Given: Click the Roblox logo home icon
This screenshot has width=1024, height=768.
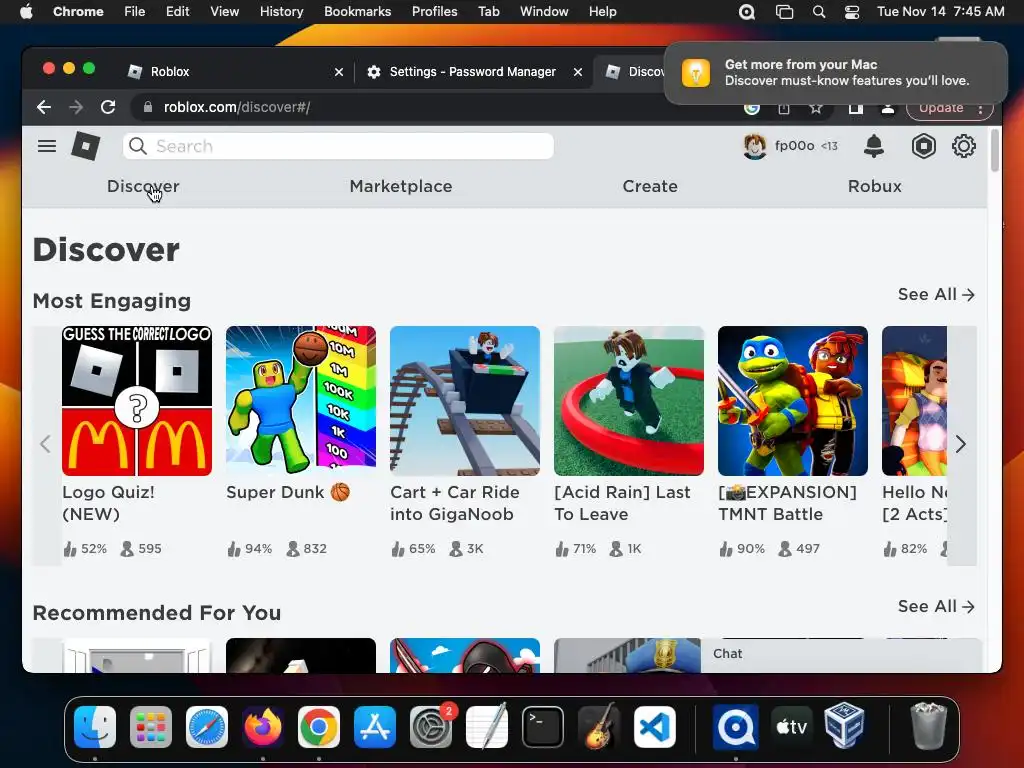Looking at the screenshot, I should click(x=86, y=146).
